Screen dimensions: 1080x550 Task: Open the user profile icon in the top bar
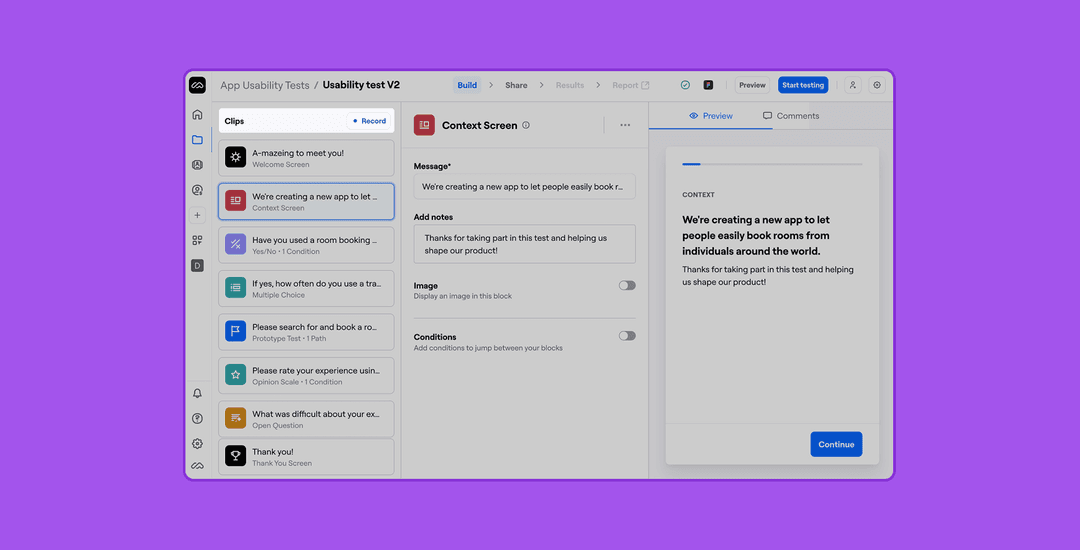point(853,85)
